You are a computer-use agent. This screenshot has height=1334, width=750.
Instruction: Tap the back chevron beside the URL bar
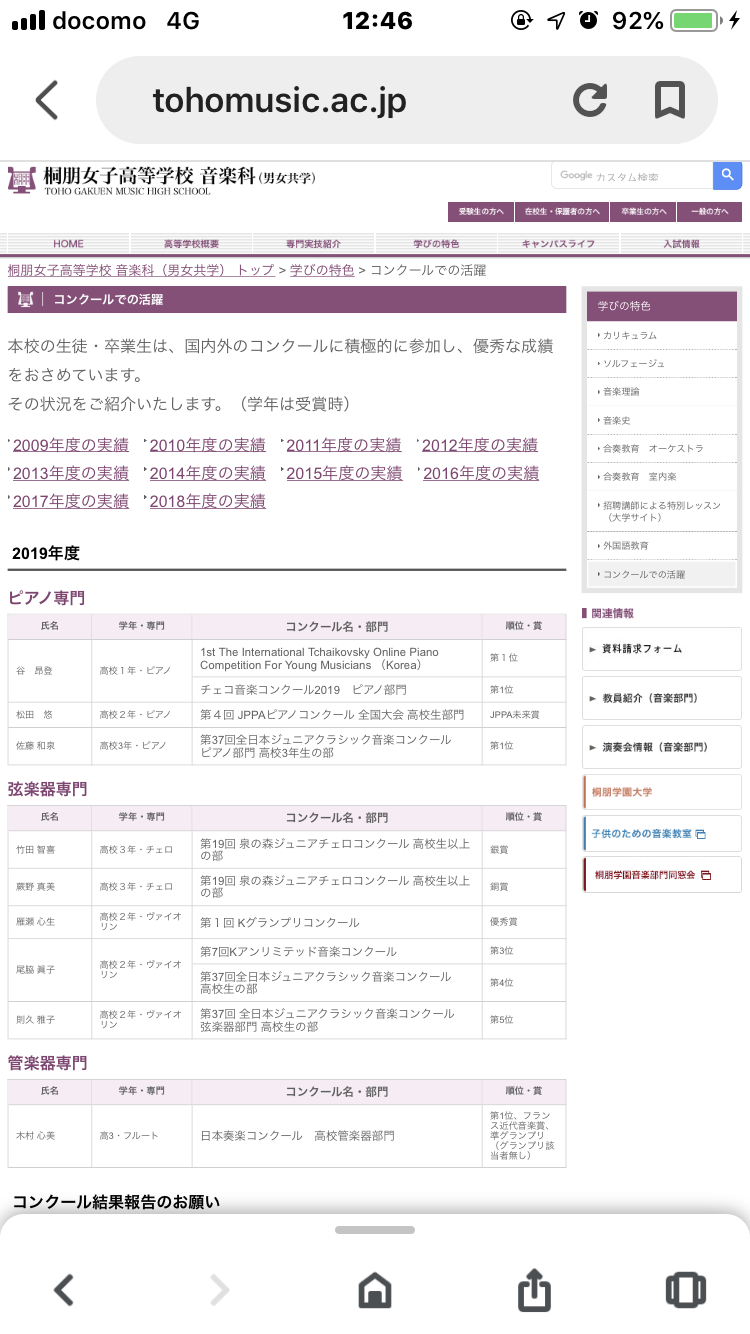pos(47,100)
